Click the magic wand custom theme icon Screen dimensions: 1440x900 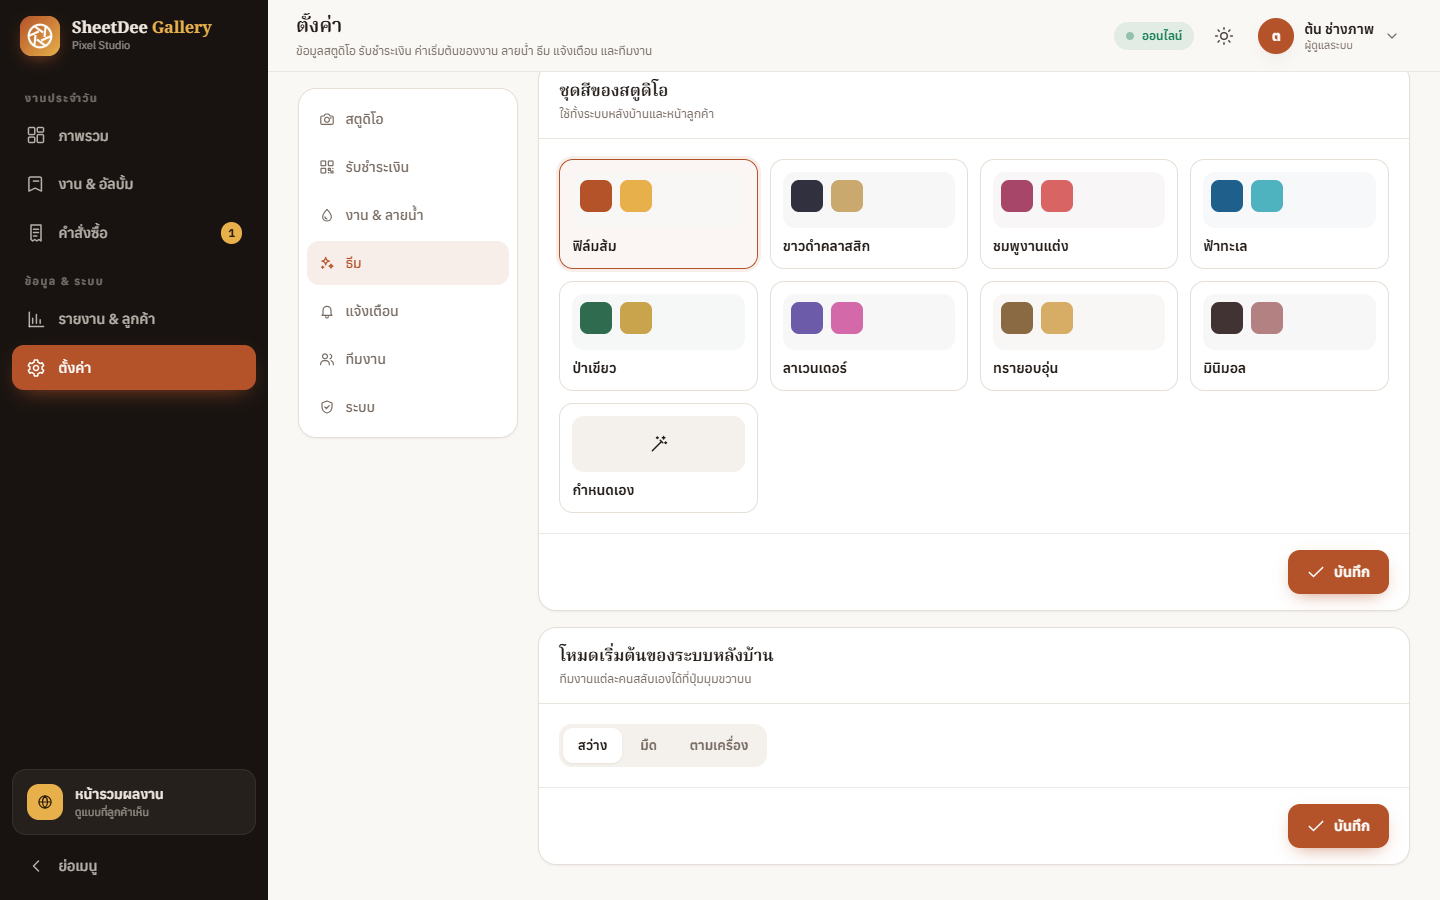coord(659,443)
